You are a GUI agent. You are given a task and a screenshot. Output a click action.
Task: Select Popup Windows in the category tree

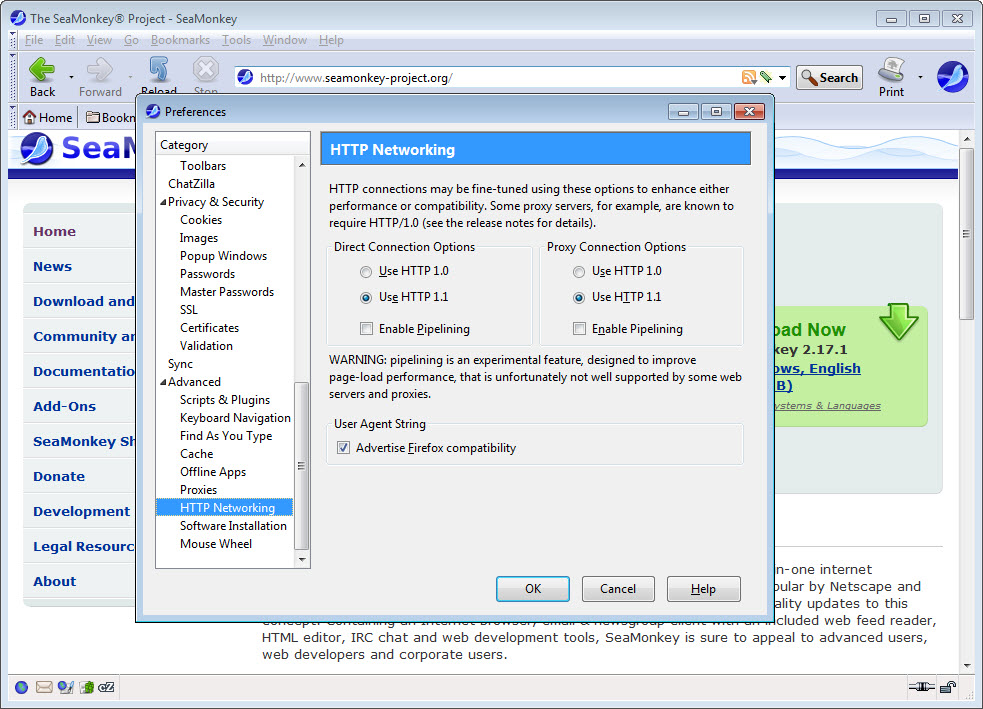click(223, 256)
